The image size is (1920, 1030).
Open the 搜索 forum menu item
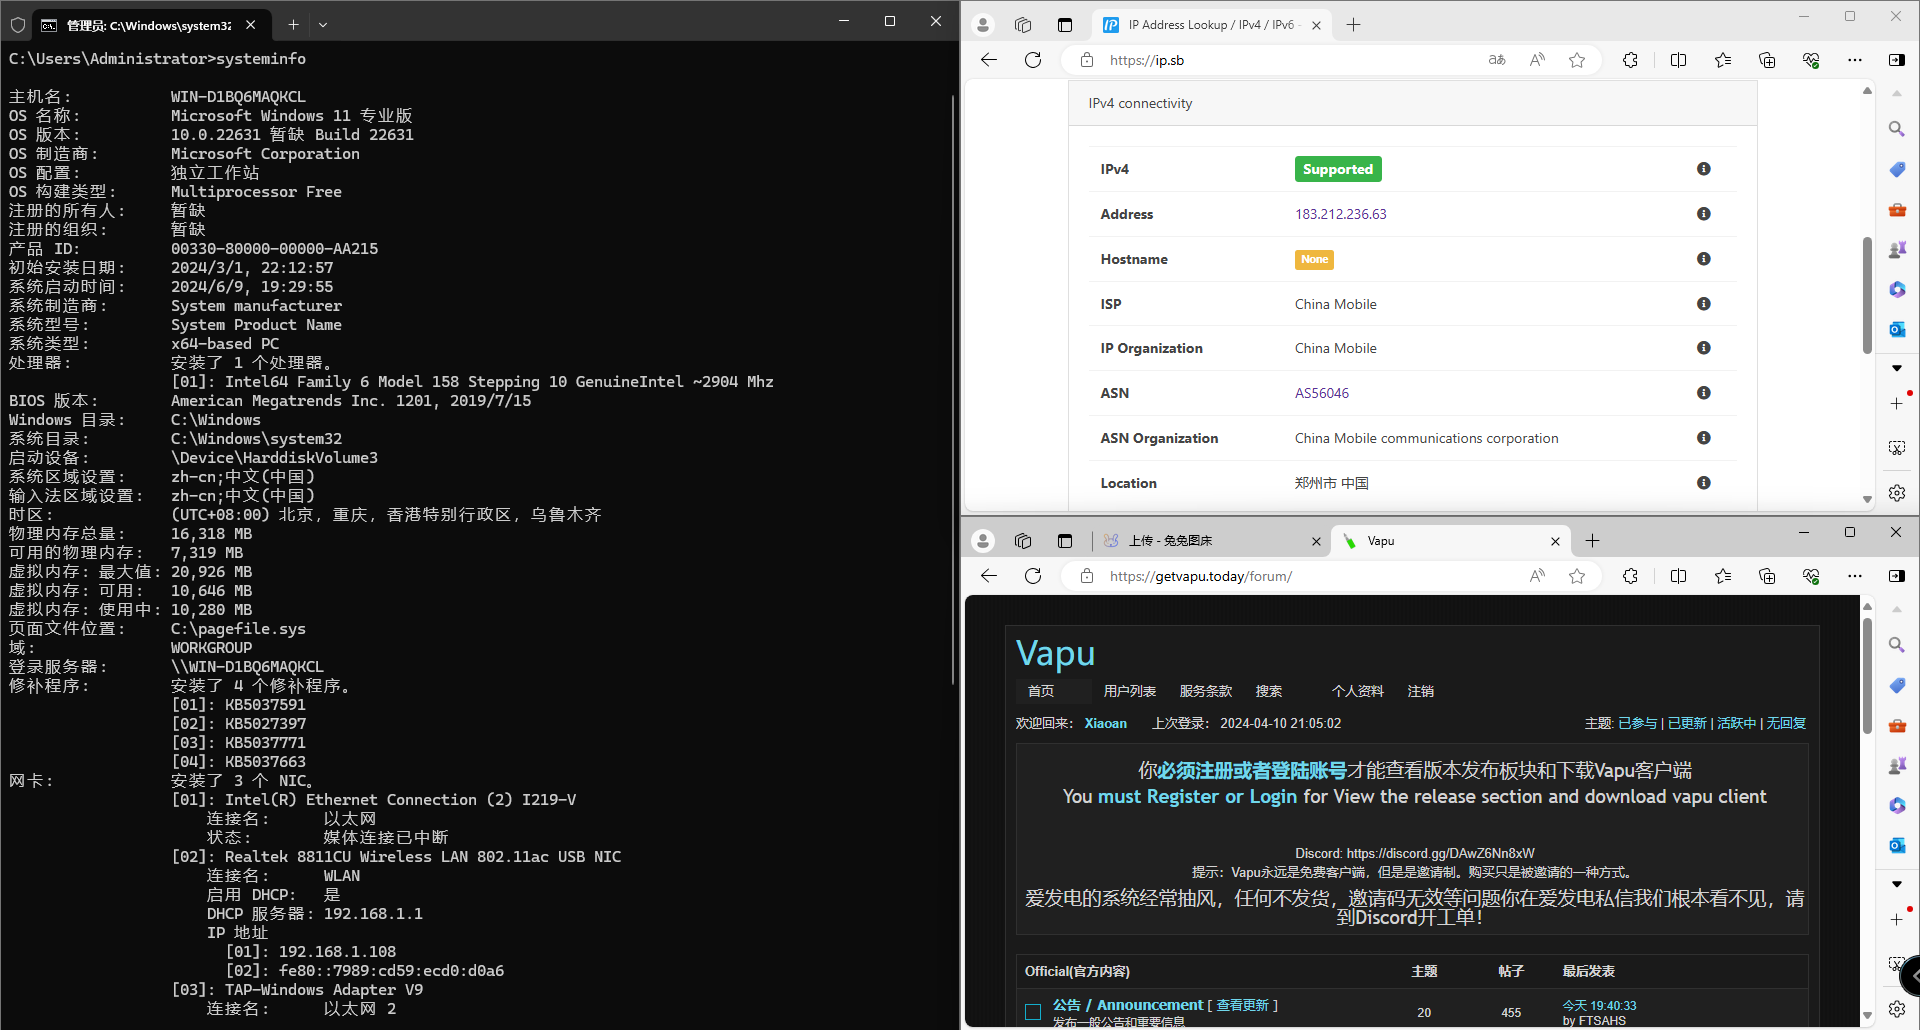pyautogui.click(x=1269, y=691)
